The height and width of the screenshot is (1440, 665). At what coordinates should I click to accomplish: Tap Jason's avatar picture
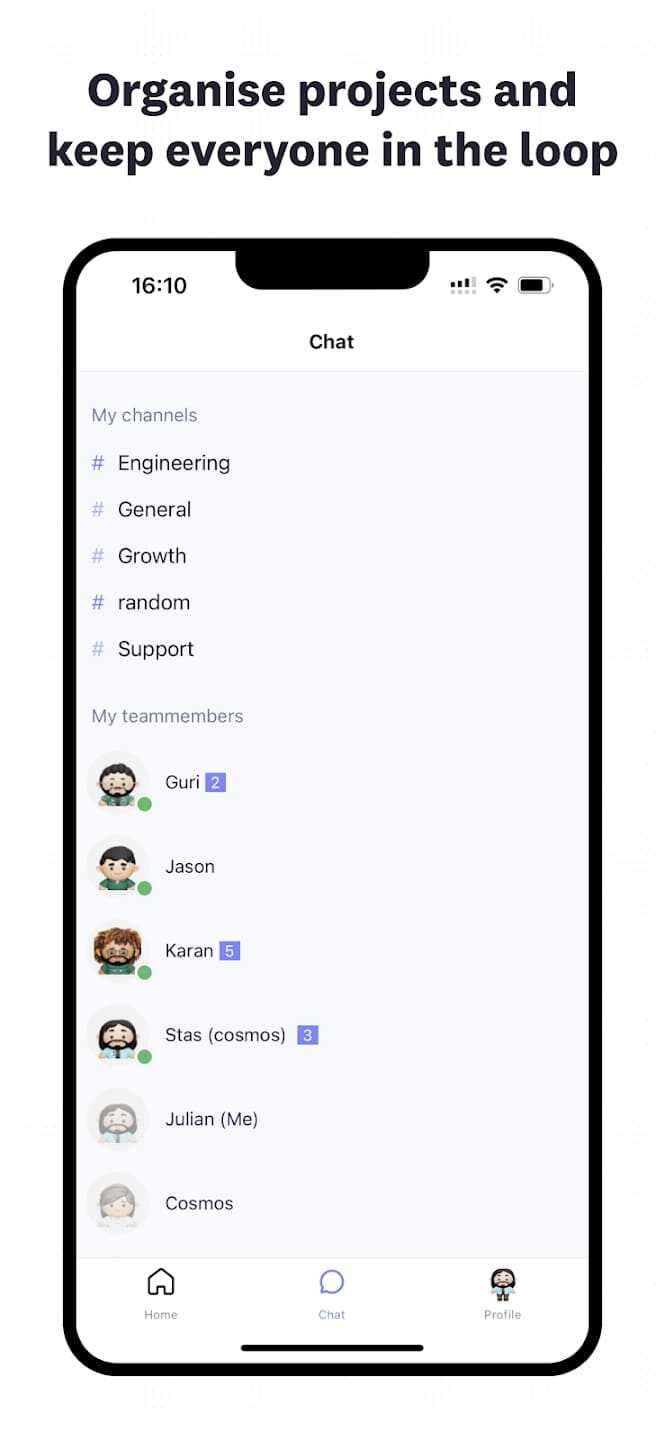point(118,866)
